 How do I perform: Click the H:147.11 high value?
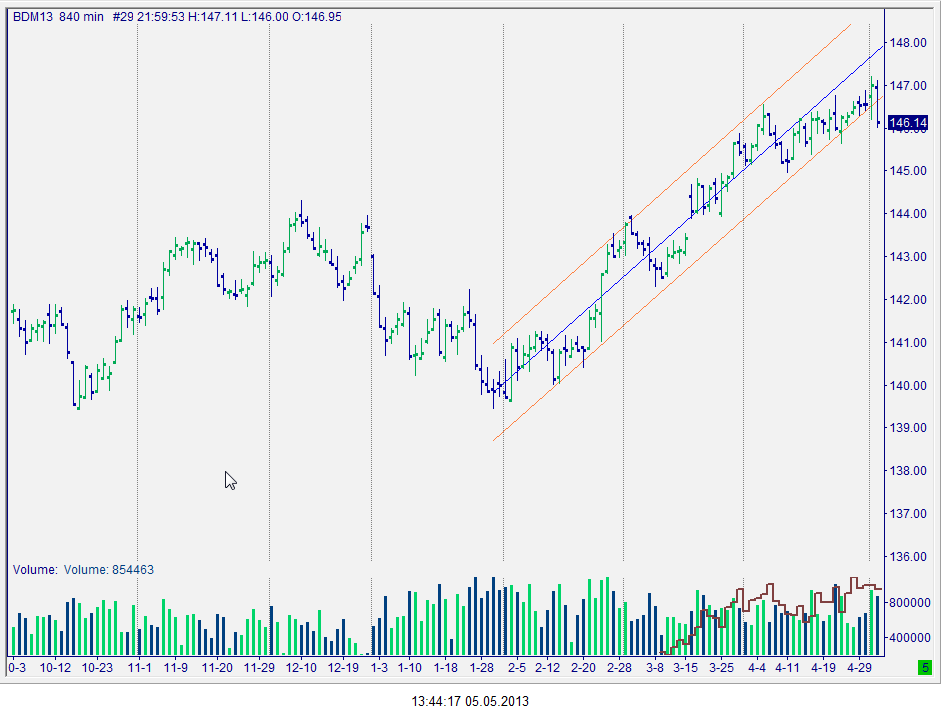coord(213,17)
